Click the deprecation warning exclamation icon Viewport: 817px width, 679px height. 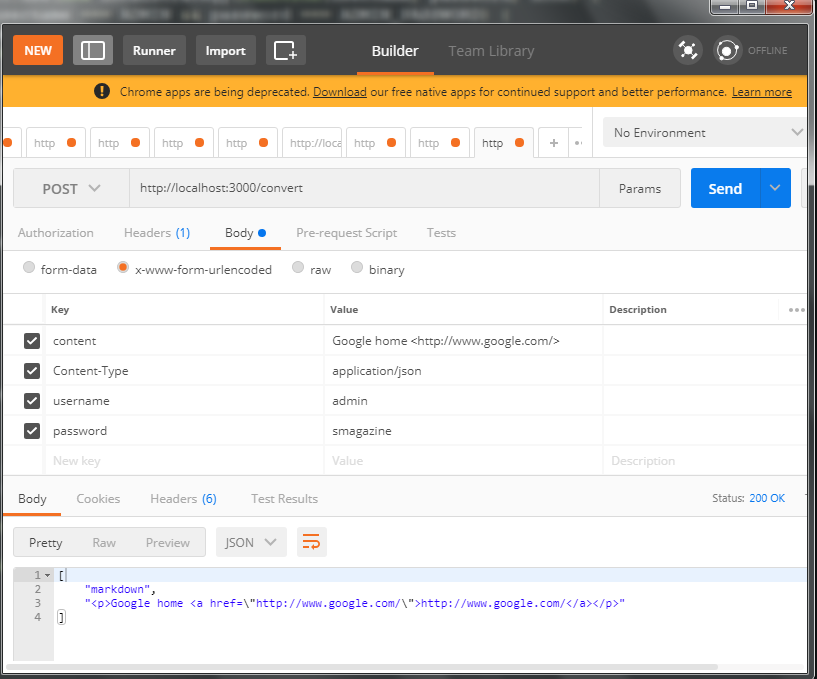click(102, 91)
